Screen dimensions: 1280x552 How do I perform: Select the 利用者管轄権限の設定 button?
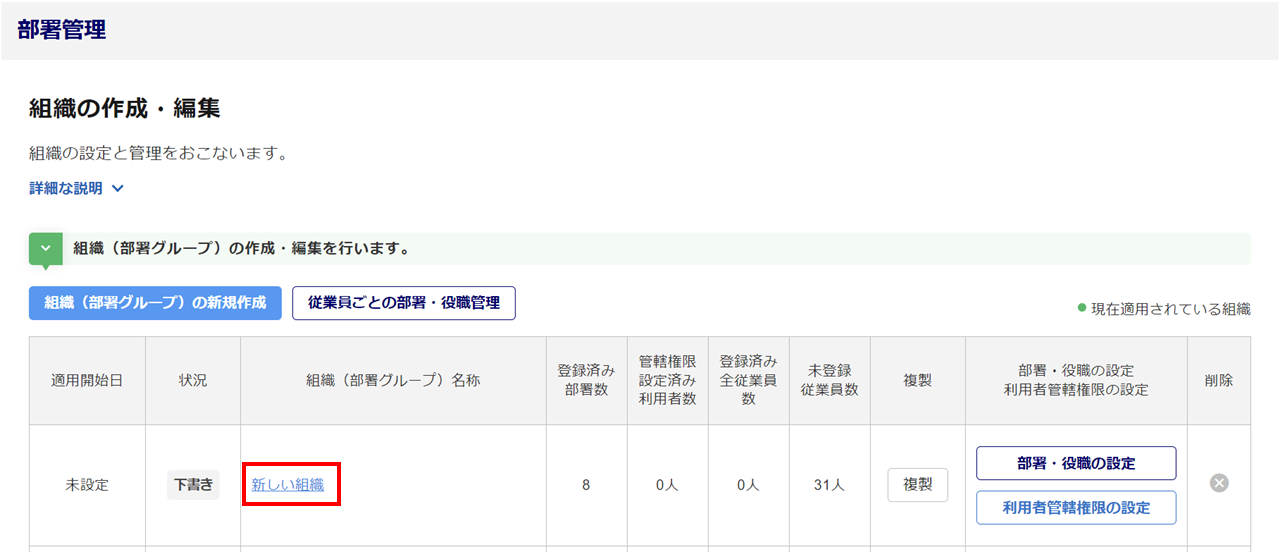(1076, 508)
